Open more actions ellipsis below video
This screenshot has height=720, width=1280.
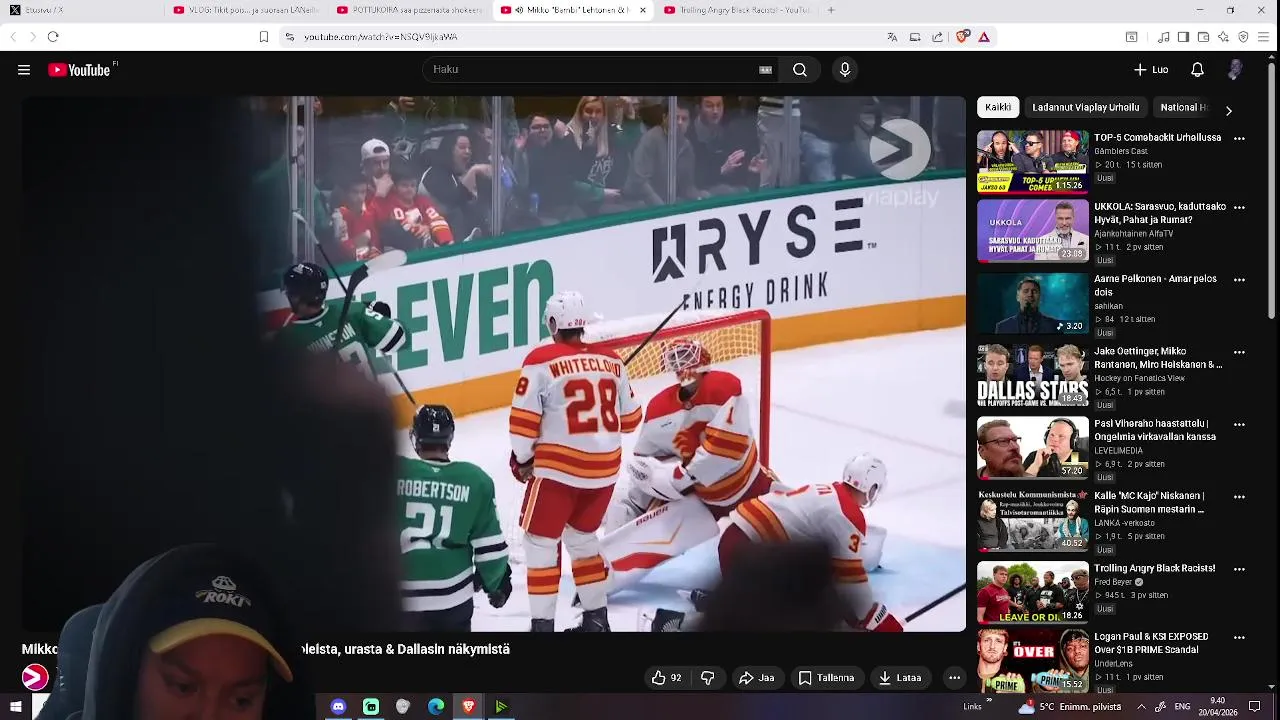pyautogui.click(x=954, y=678)
